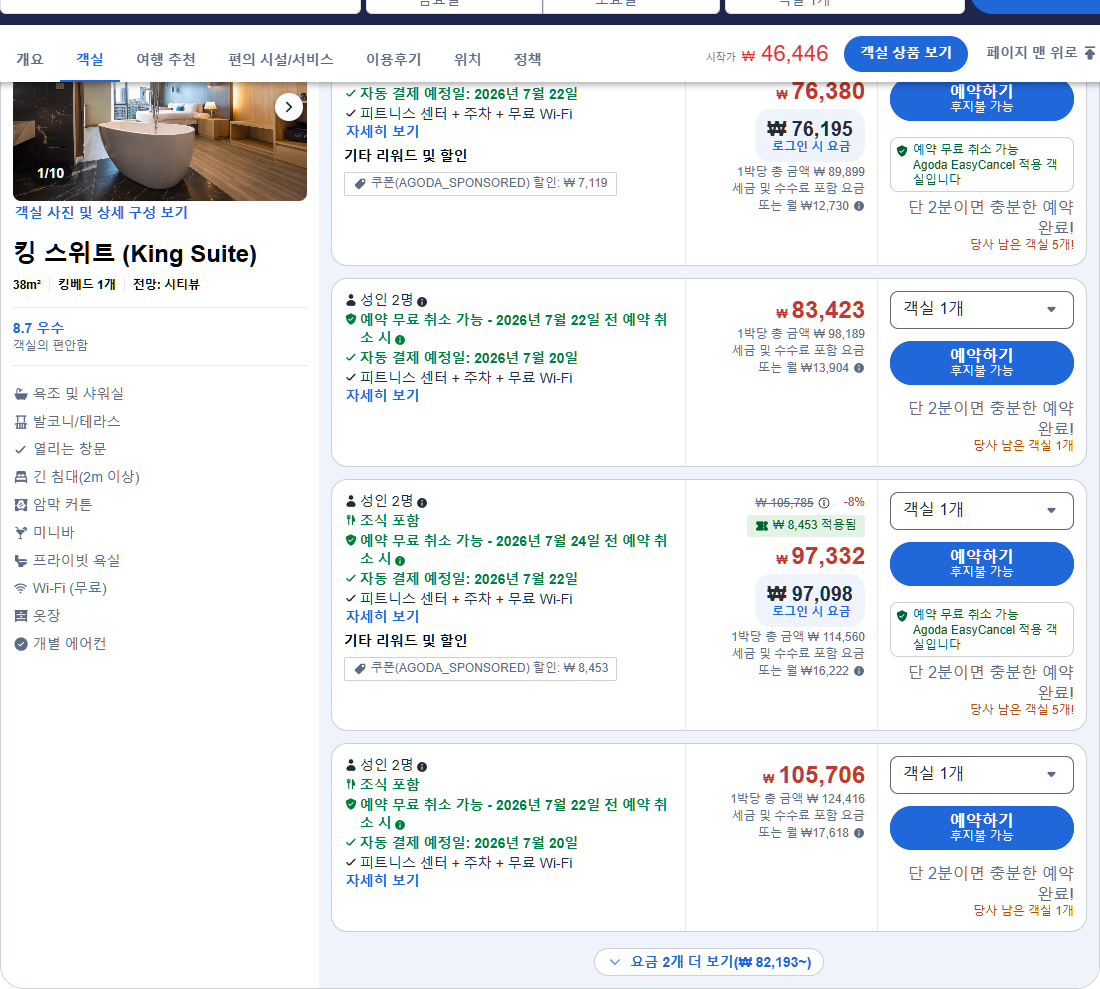
Task: Click ₩76,195 login price badge
Action: [x=810, y=135]
